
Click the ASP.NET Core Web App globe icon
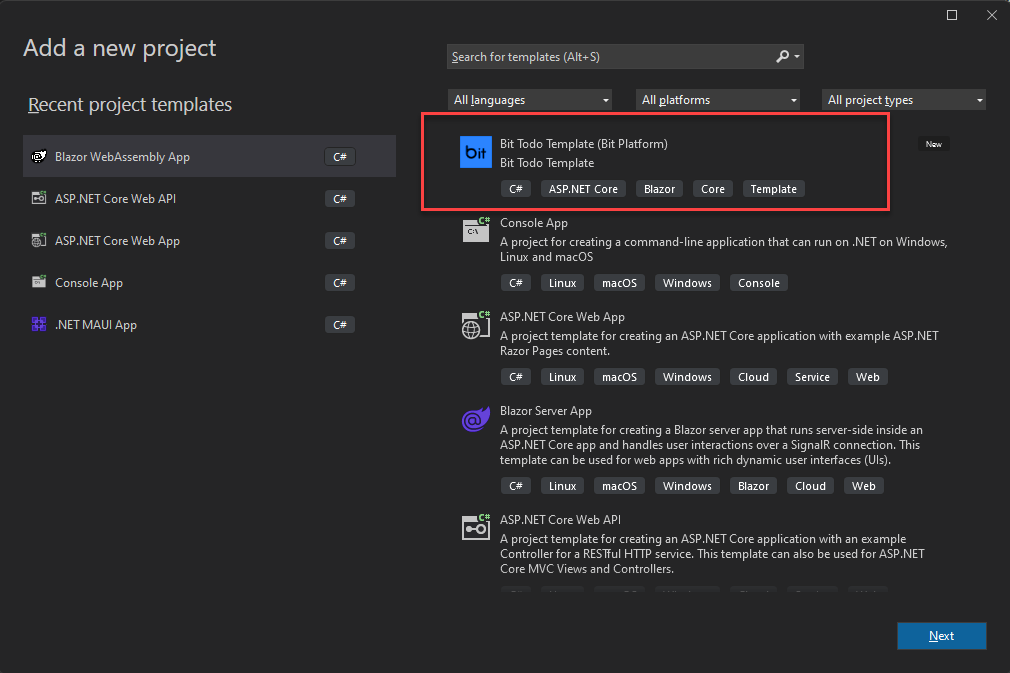475,325
